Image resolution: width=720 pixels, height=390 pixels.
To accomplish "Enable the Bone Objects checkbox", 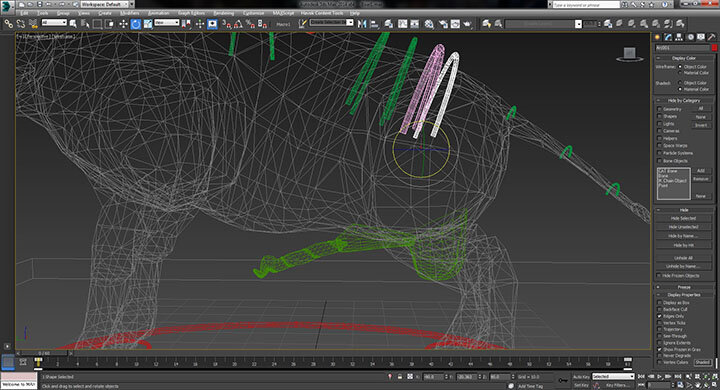I will tap(660, 161).
